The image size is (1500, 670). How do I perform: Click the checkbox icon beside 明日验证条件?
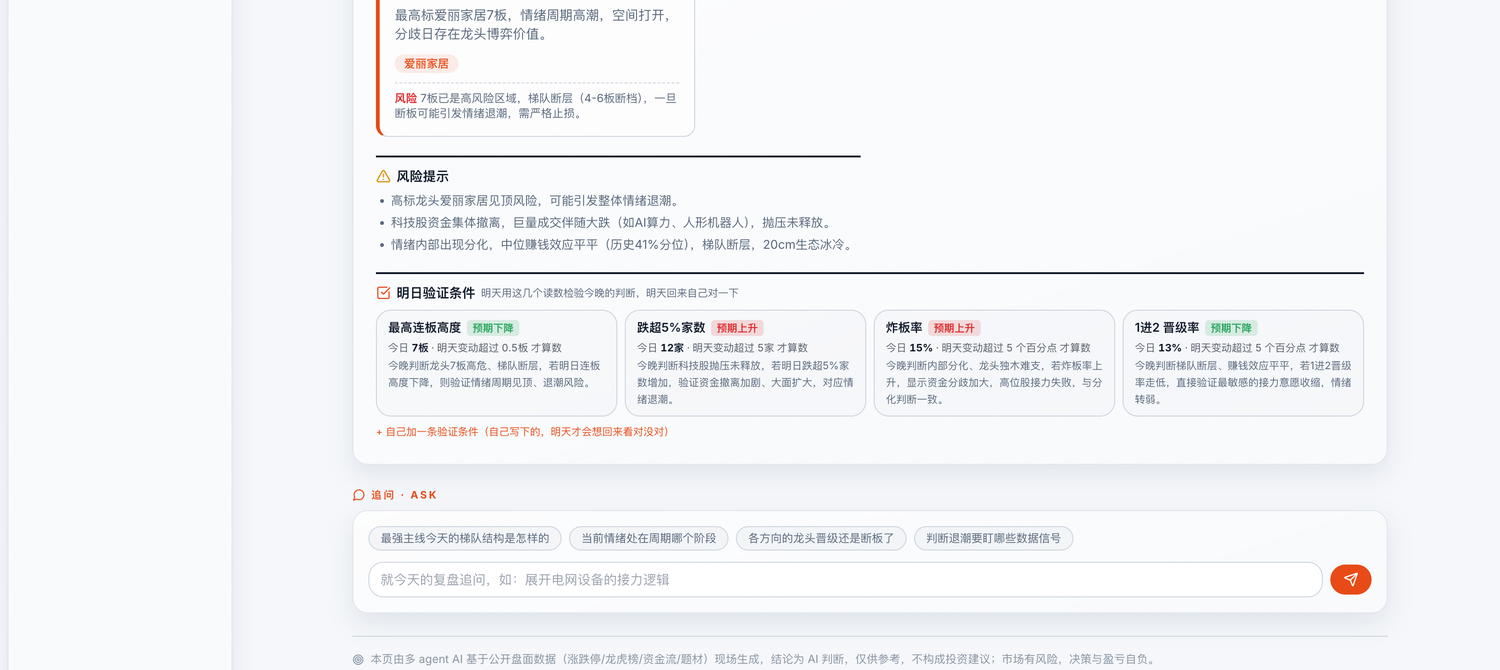(x=383, y=293)
